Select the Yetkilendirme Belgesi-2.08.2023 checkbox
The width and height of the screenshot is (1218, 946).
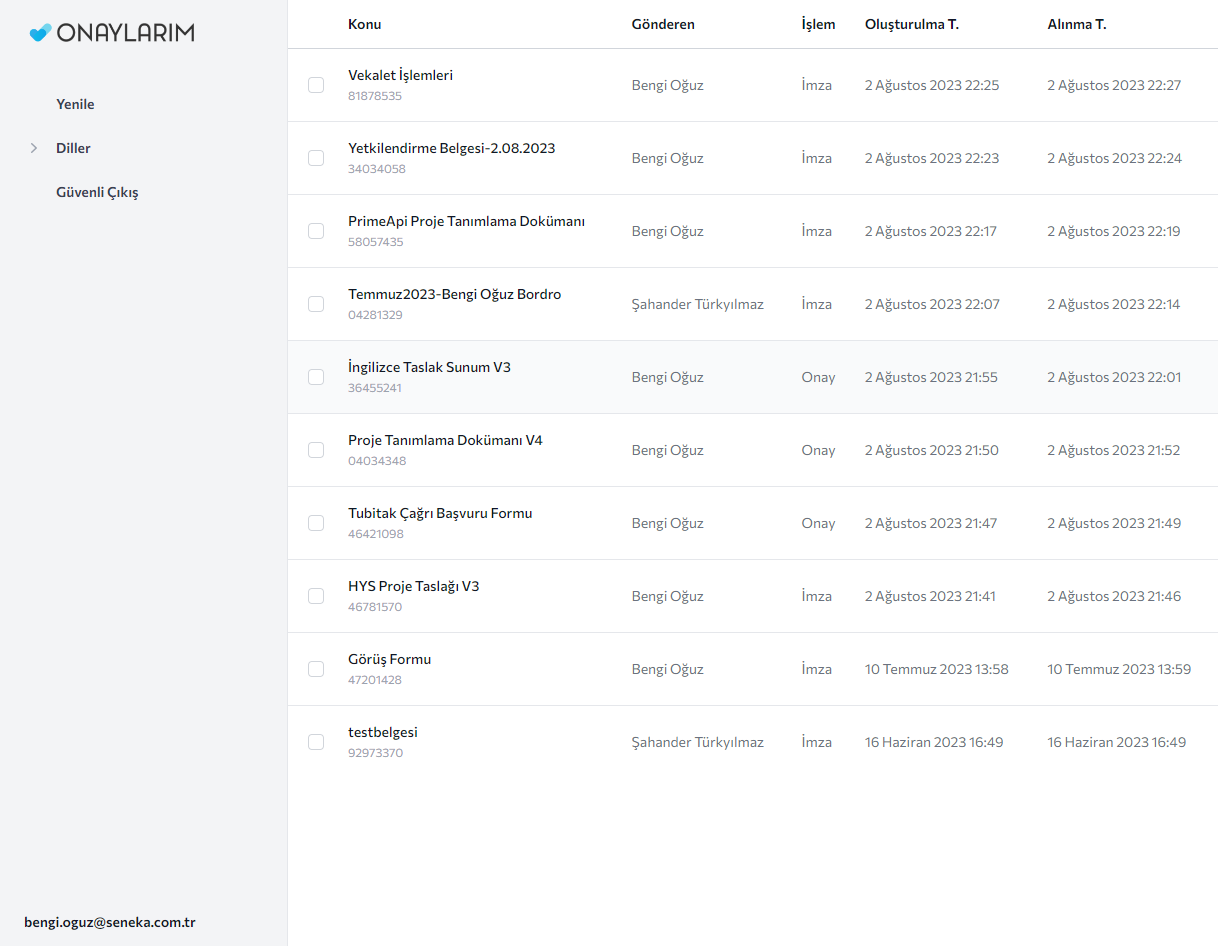(316, 158)
